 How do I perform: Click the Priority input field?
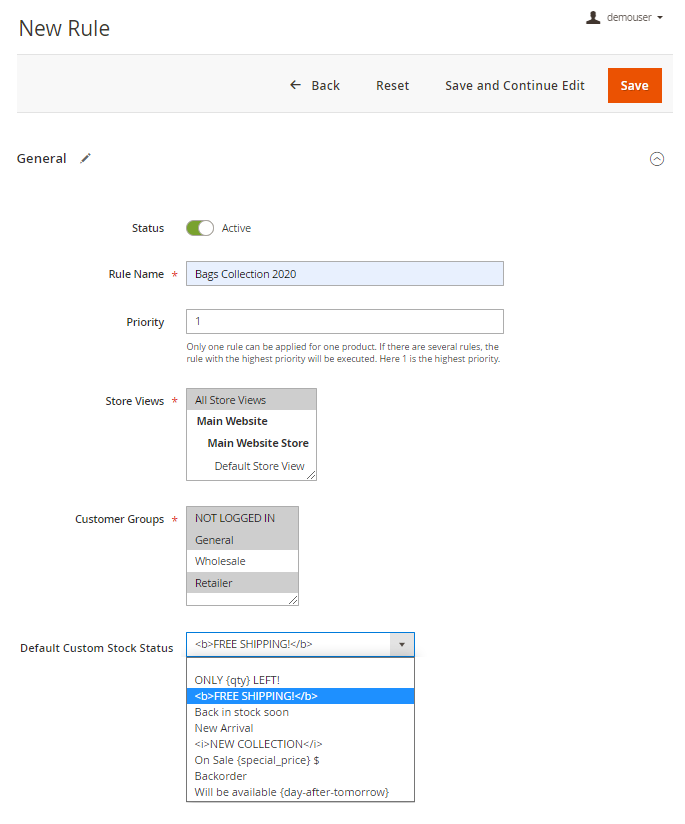[x=344, y=321]
